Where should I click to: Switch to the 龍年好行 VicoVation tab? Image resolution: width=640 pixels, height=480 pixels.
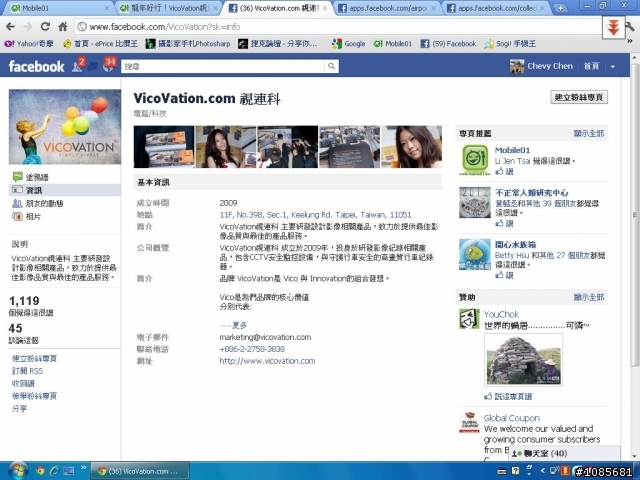pyautogui.click(x=167, y=8)
